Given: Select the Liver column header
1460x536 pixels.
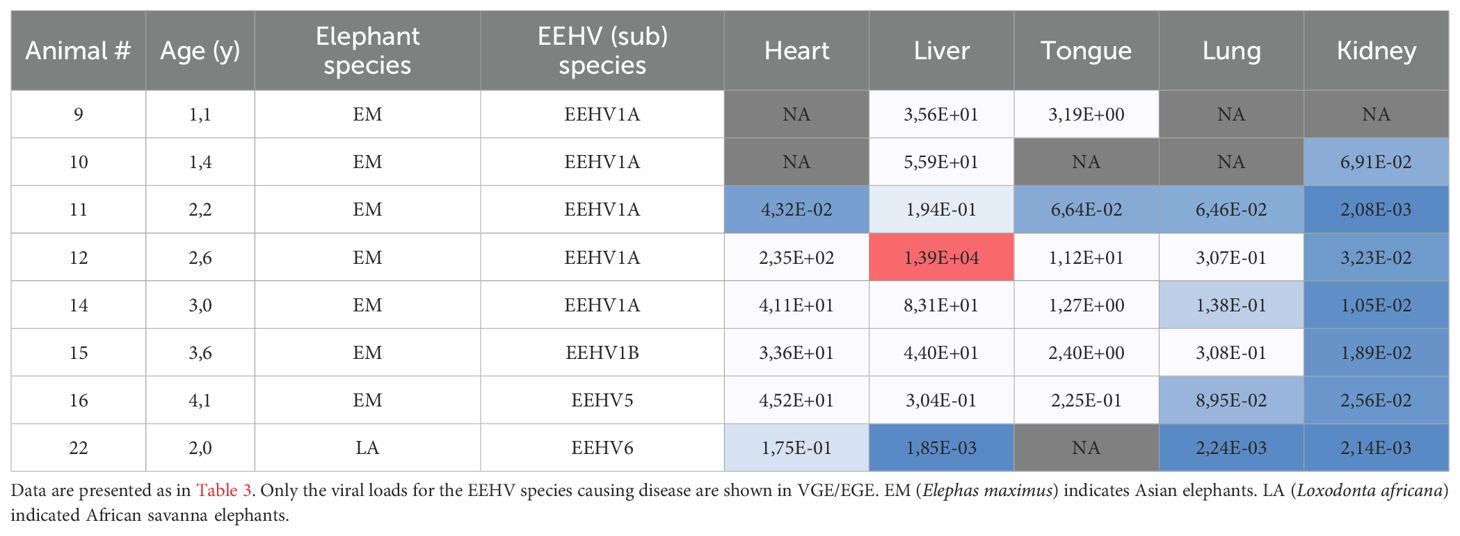Looking at the screenshot, I should point(942,51).
